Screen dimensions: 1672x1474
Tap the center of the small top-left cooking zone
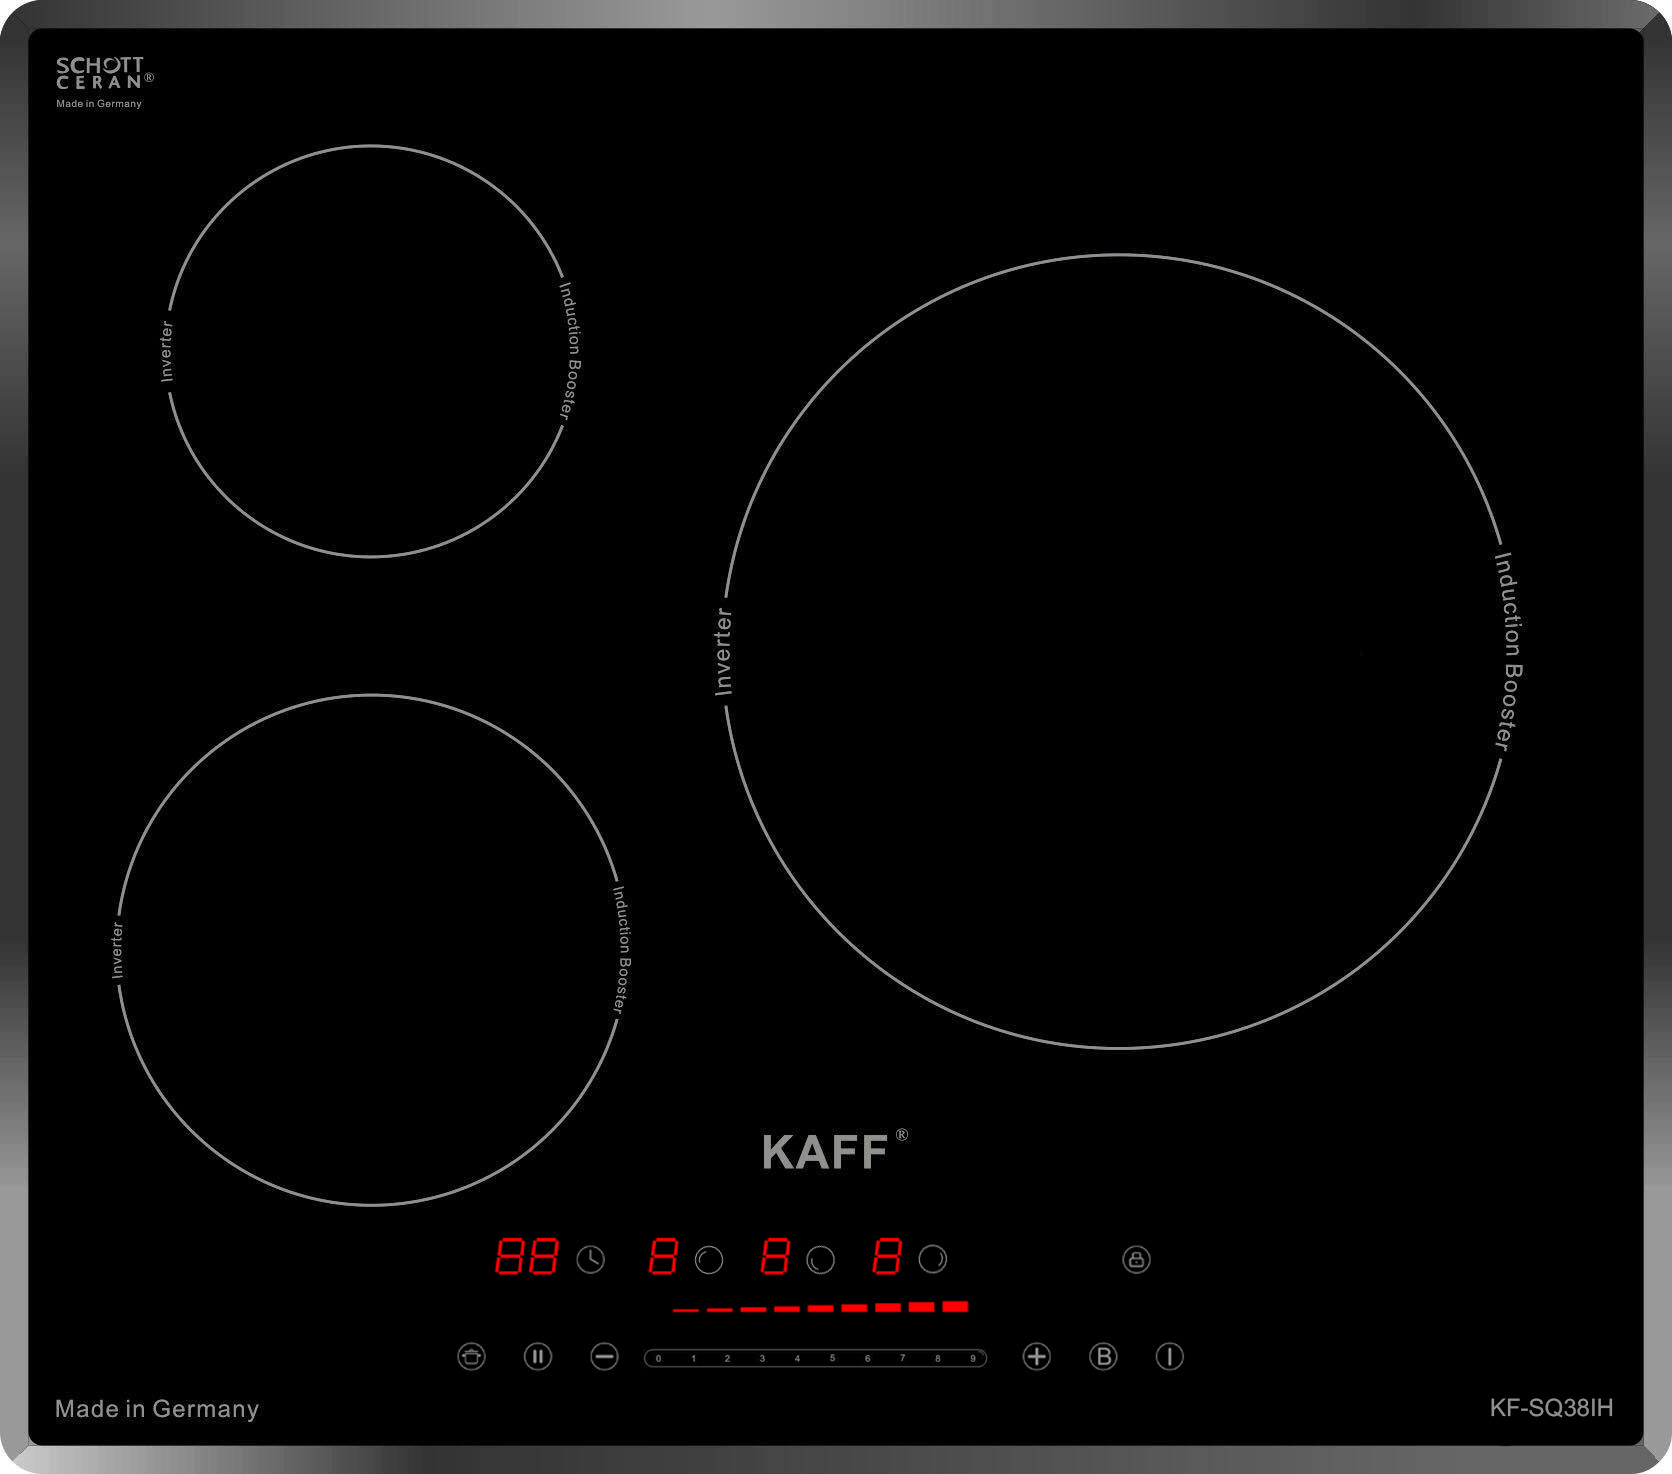click(370, 351)
